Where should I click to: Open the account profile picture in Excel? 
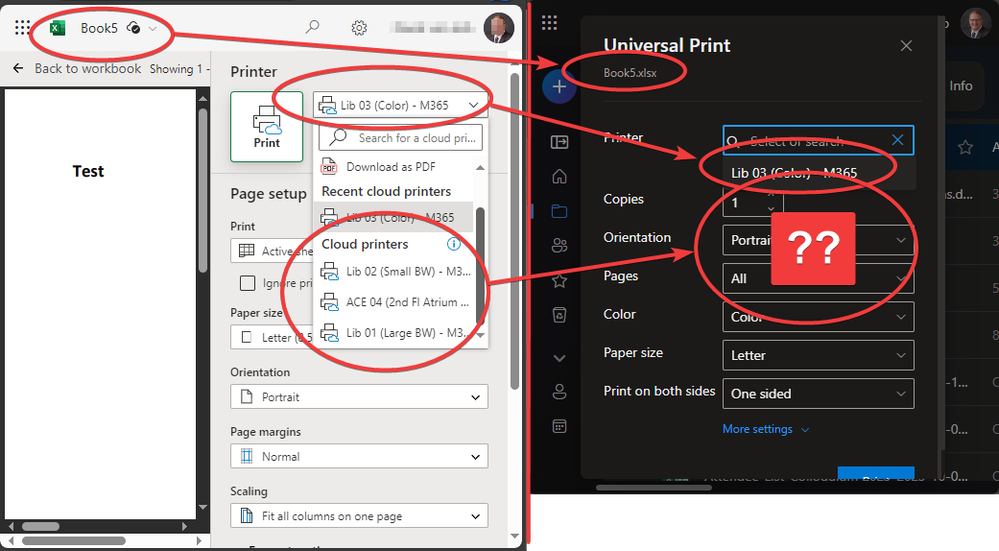(498, 27)
